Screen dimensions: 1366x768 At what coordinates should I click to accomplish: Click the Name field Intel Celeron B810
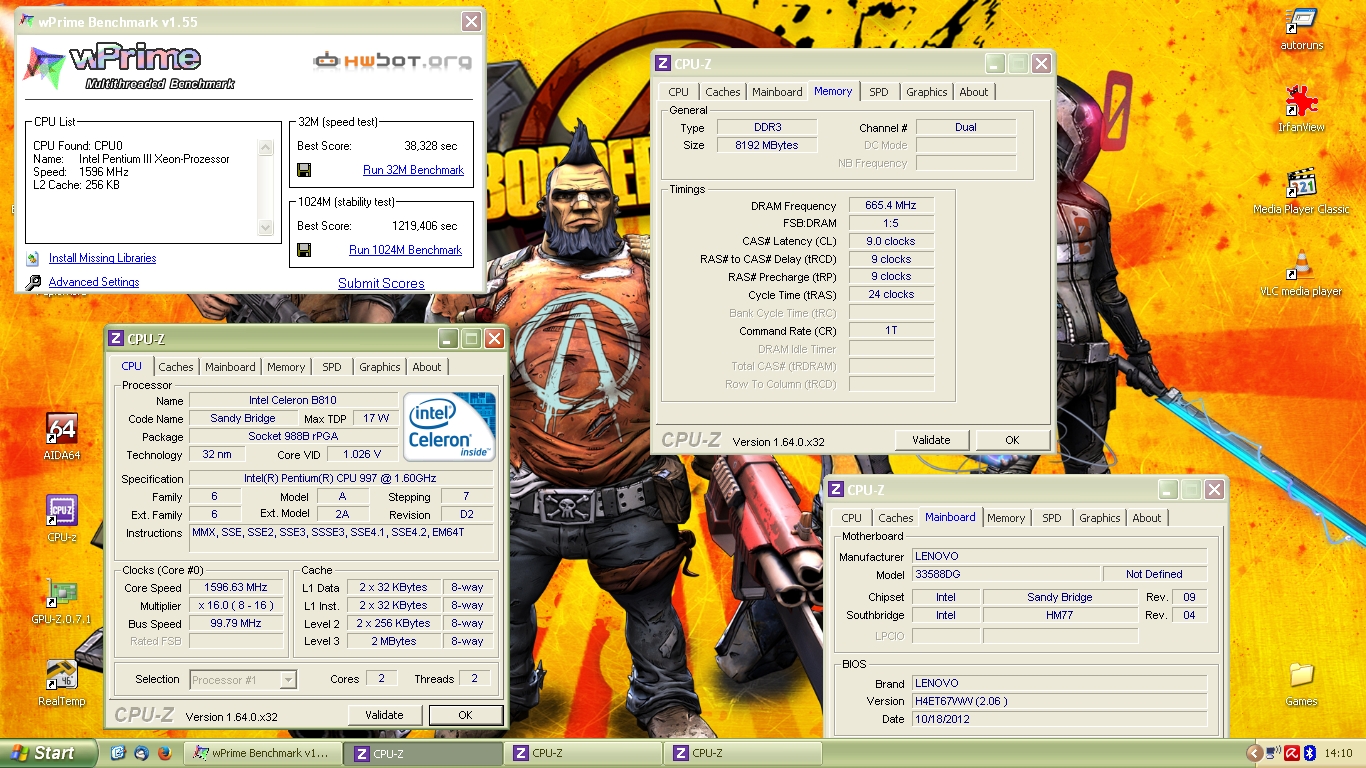pyautogui.click(x=293, y=400)
